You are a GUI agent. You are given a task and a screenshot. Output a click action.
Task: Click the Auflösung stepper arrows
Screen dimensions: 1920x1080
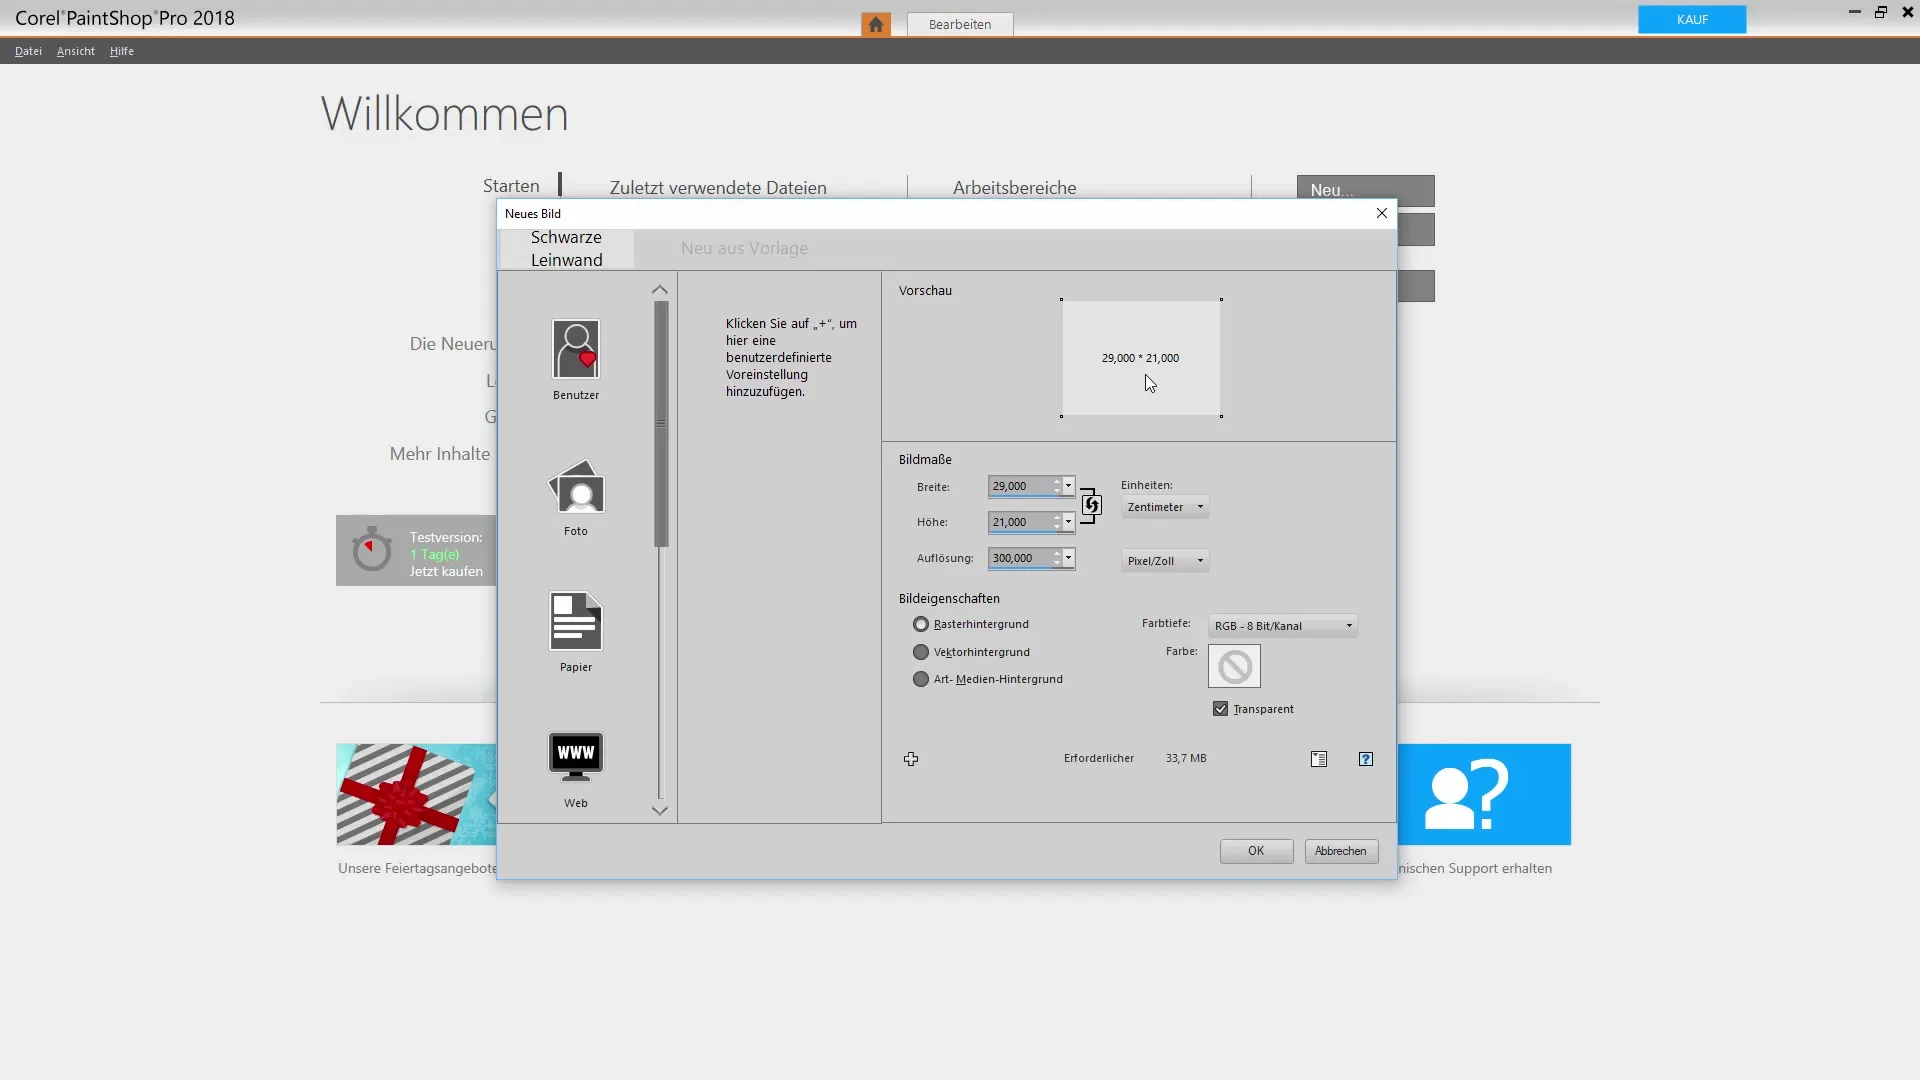pos(1057,558)
